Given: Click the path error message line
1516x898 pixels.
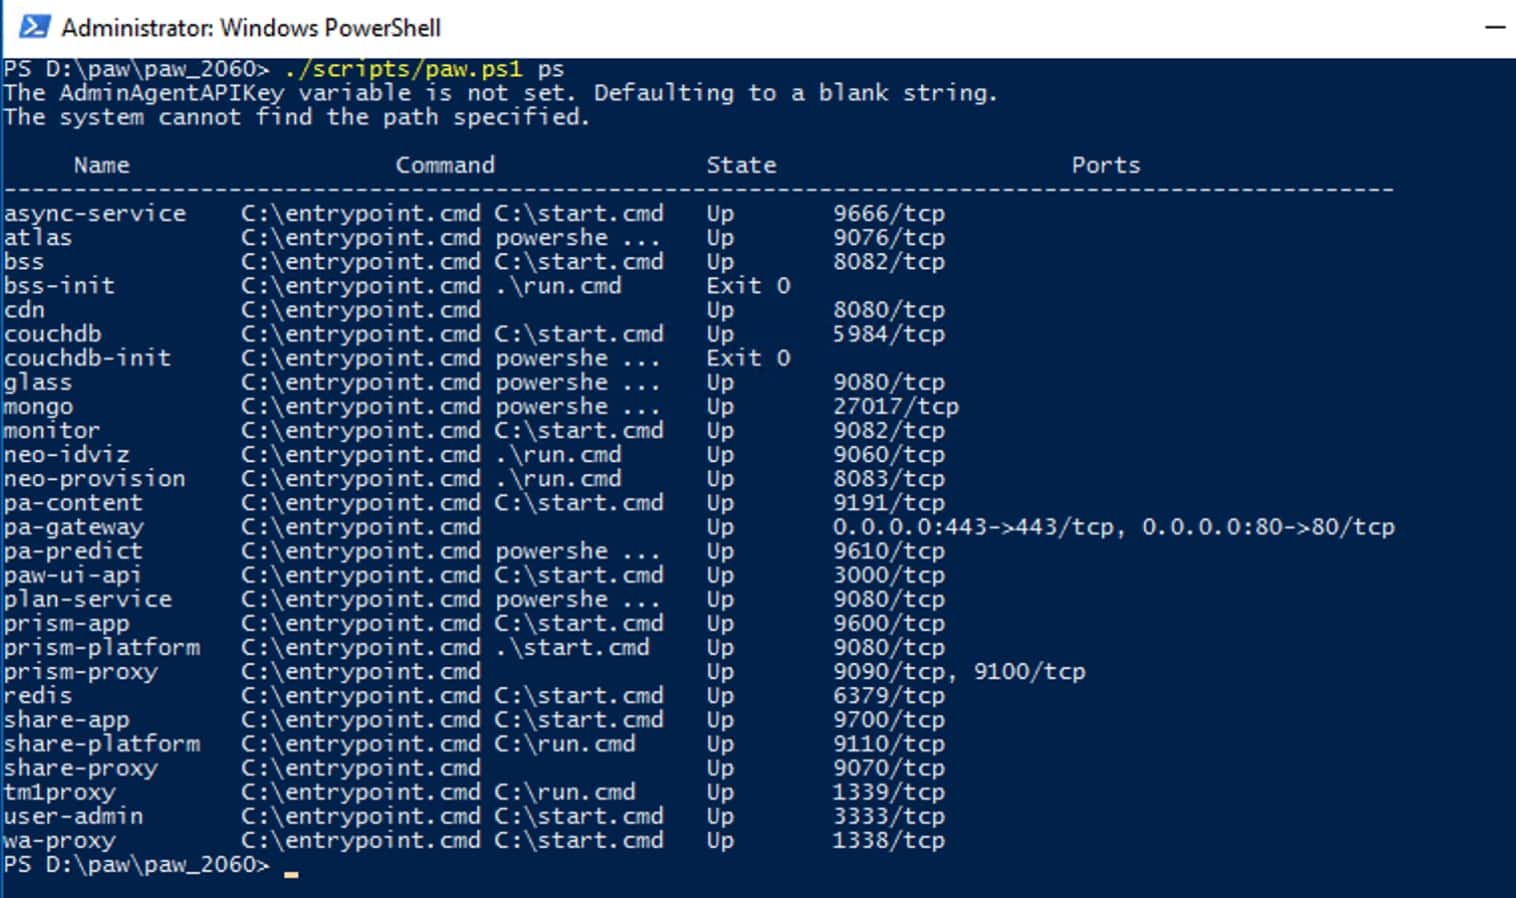Looking at the screenshot, I should [295, 116].
